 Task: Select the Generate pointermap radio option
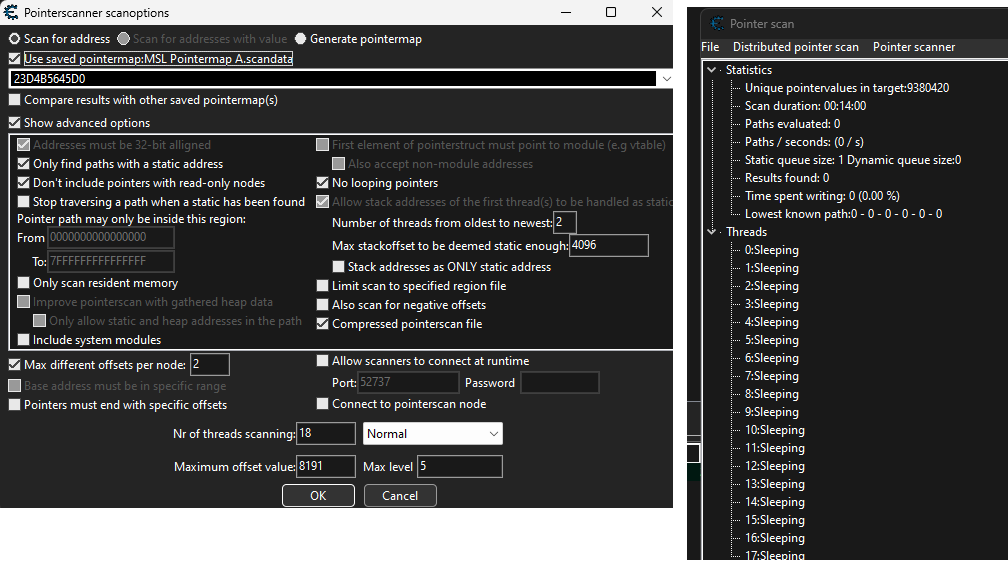point(301,39)
